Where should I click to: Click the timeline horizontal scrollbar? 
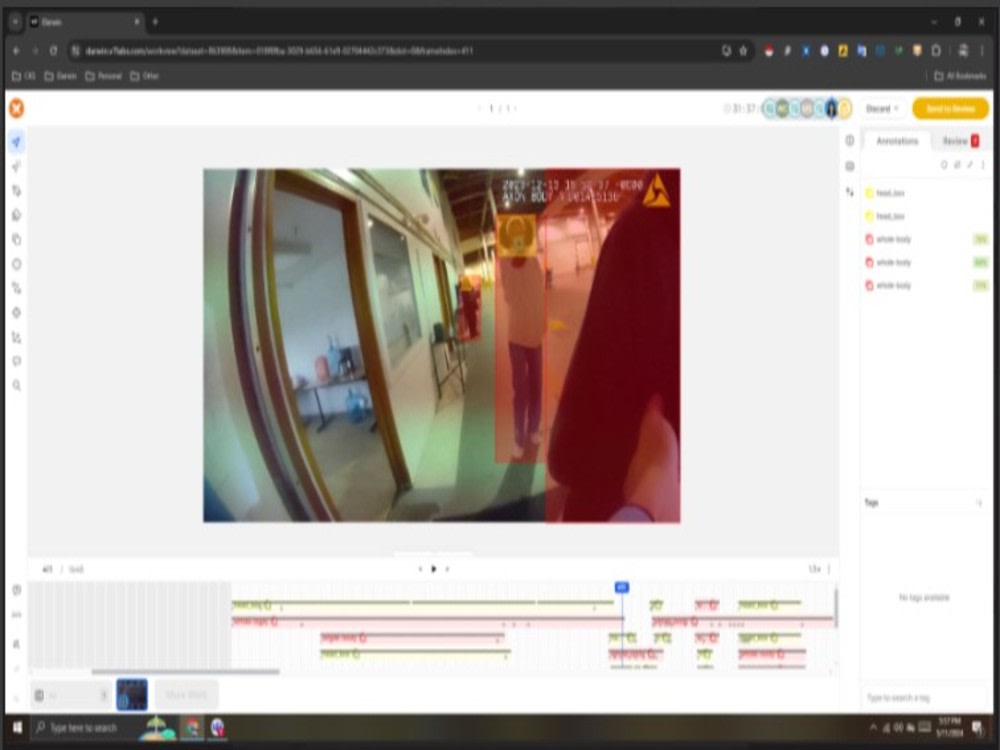click(x=185, y=672)
